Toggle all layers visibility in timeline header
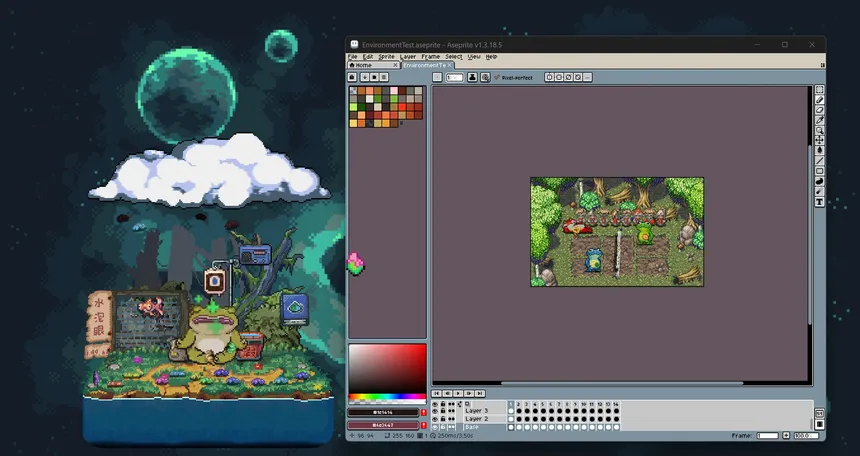Screen dimensions: 860x456 click(x=435, y=404)
